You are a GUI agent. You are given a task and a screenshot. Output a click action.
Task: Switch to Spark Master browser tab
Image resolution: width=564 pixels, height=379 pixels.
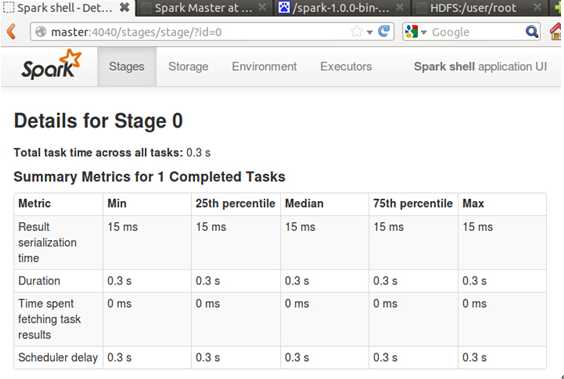204,8
